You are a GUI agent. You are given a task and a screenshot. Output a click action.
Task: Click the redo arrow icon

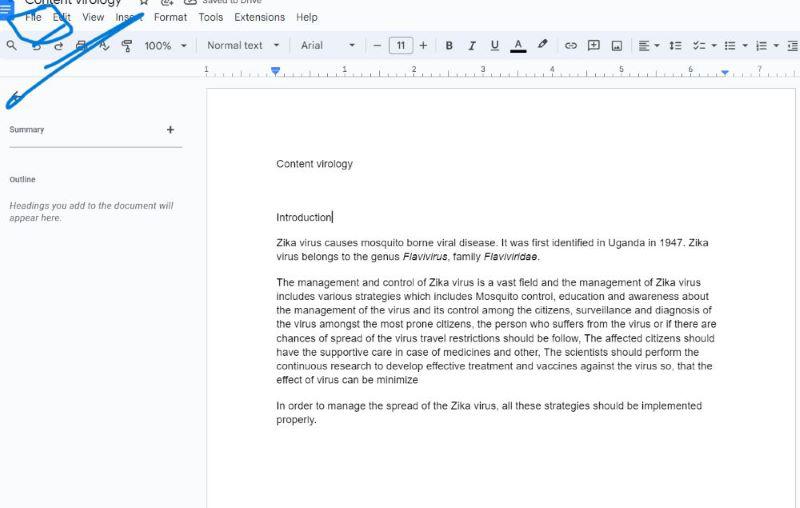point(59,46)
